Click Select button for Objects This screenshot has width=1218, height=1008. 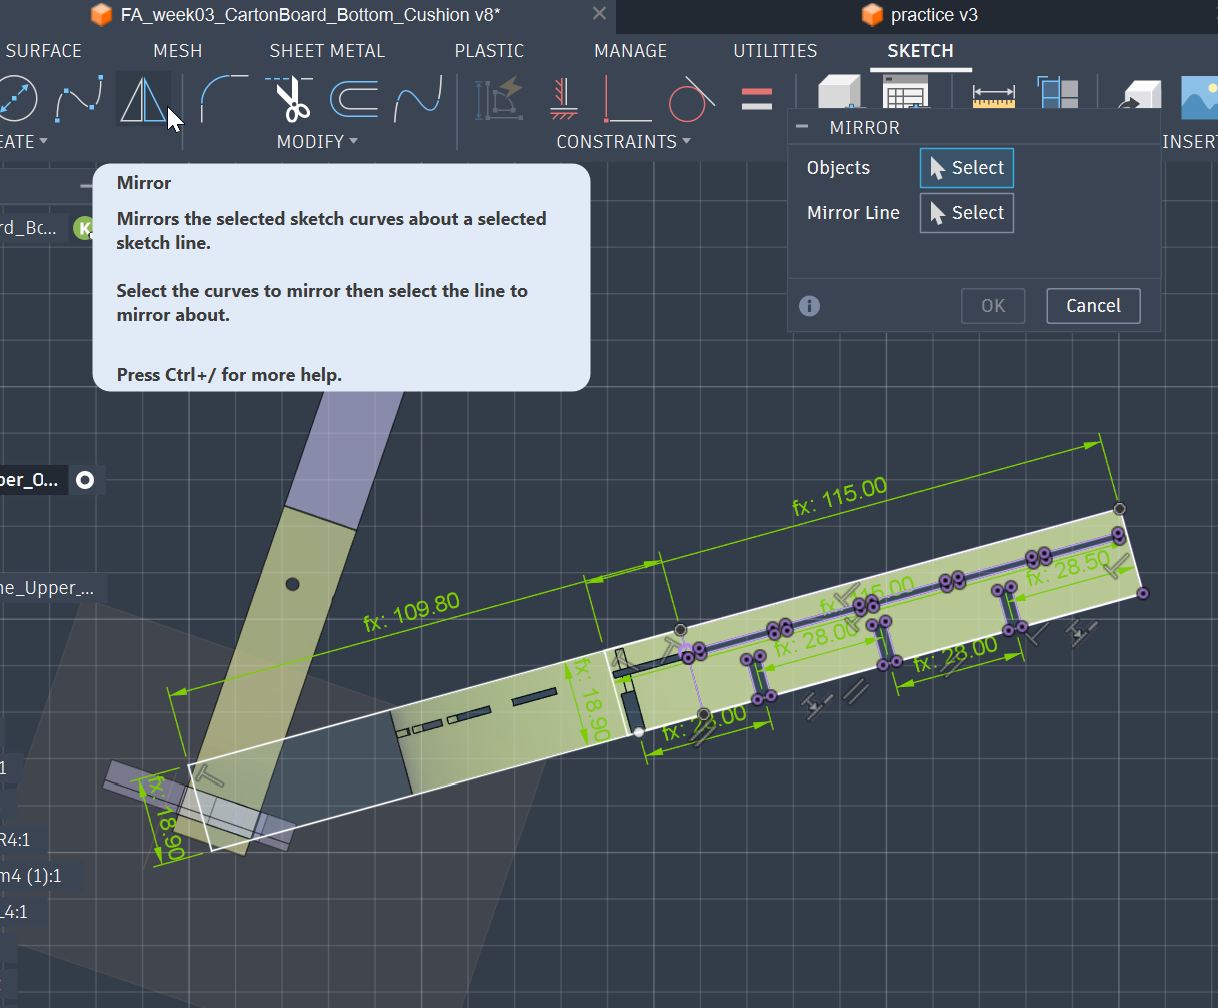coord(966,168)
